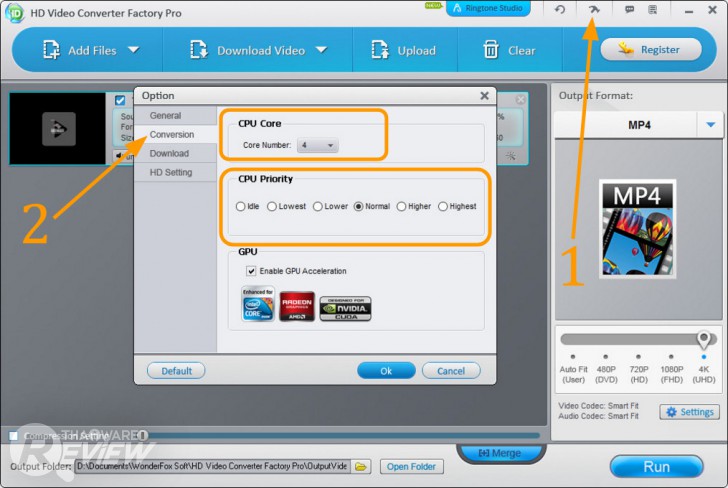Image resolution: width=728 pixels, height=488 pixels.
Task: Click the effects icon on video item
Action: [x=511, y=156]
